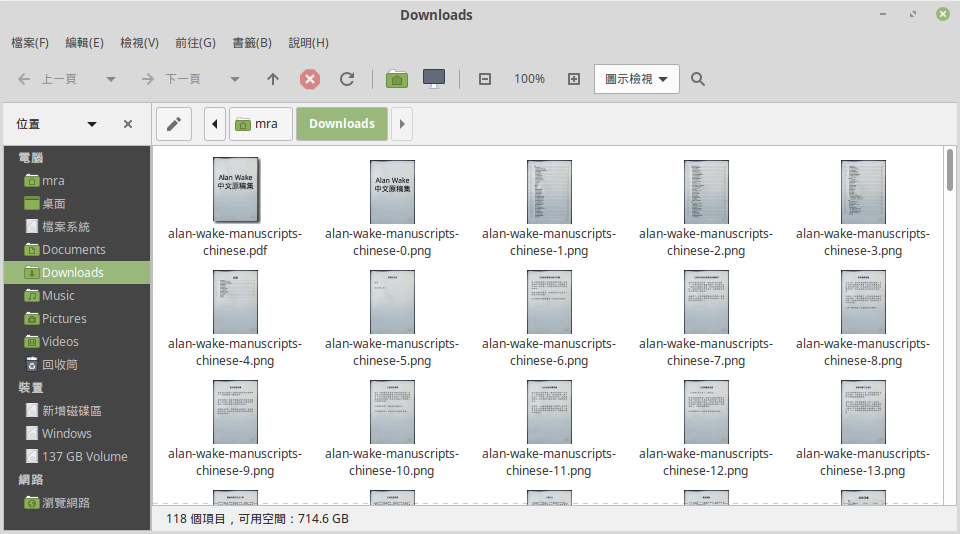
Task: Select the alan-wake-manuscripts-chinese-2.png thumbnail
Action: (x=706, y=192)
